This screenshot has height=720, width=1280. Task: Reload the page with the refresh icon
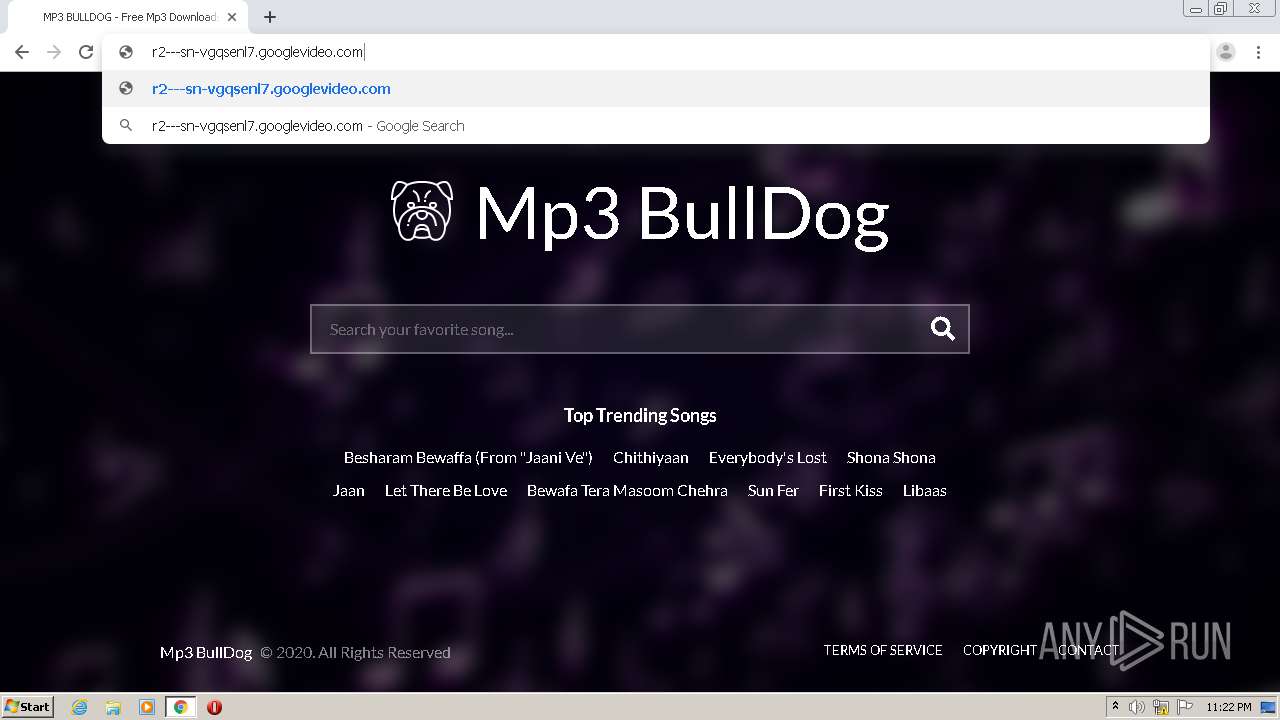[86, 52]
